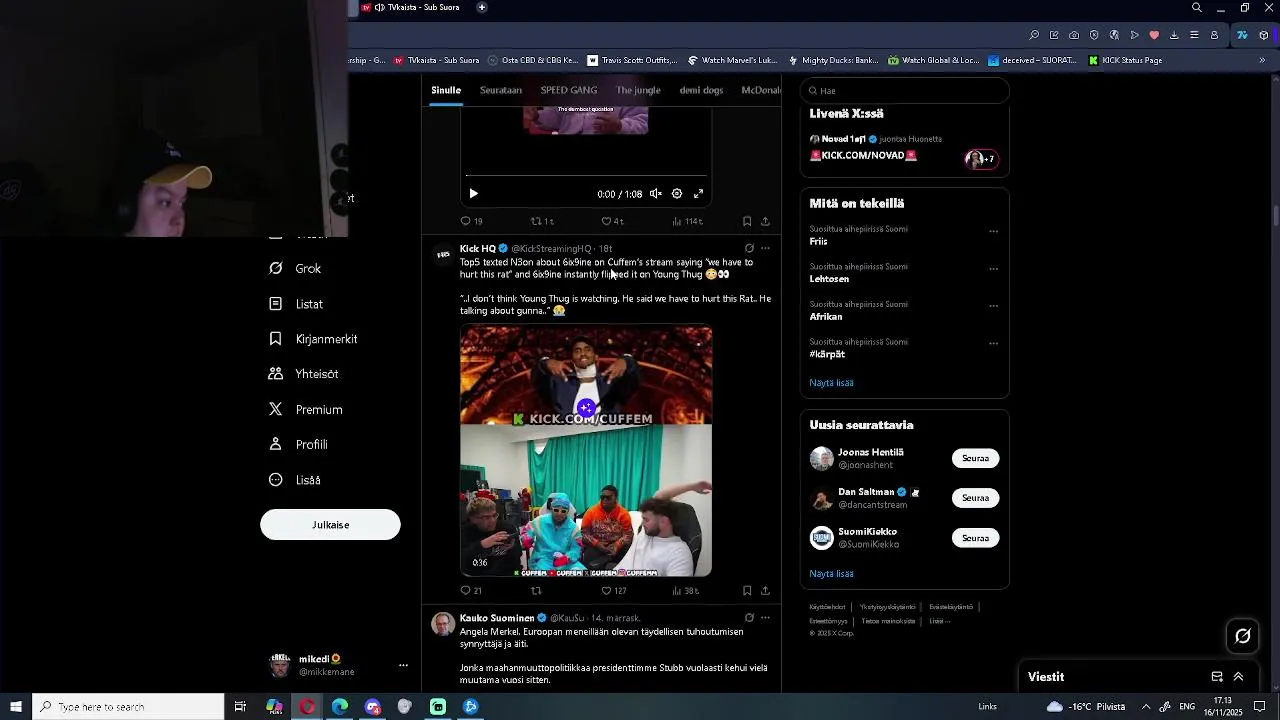Open the Kick HQ profile name
Viewport: 1280px width, 720px height.
click(x=478, y=248)
